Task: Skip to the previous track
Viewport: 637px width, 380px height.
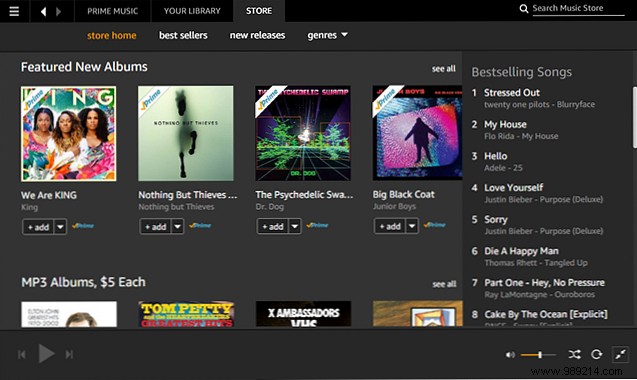Action: 22,354
